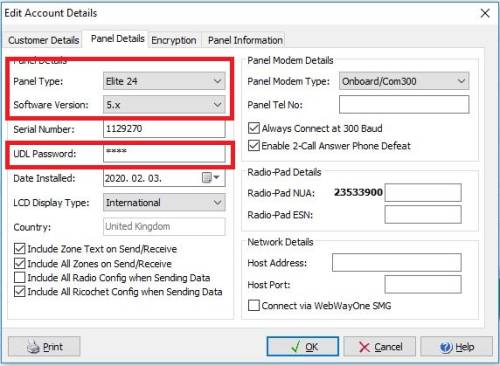Image resolution: width=500 pixels, height=366 pixels.
Task: Click the green checkmark OK button
Action: click(303, 346)
